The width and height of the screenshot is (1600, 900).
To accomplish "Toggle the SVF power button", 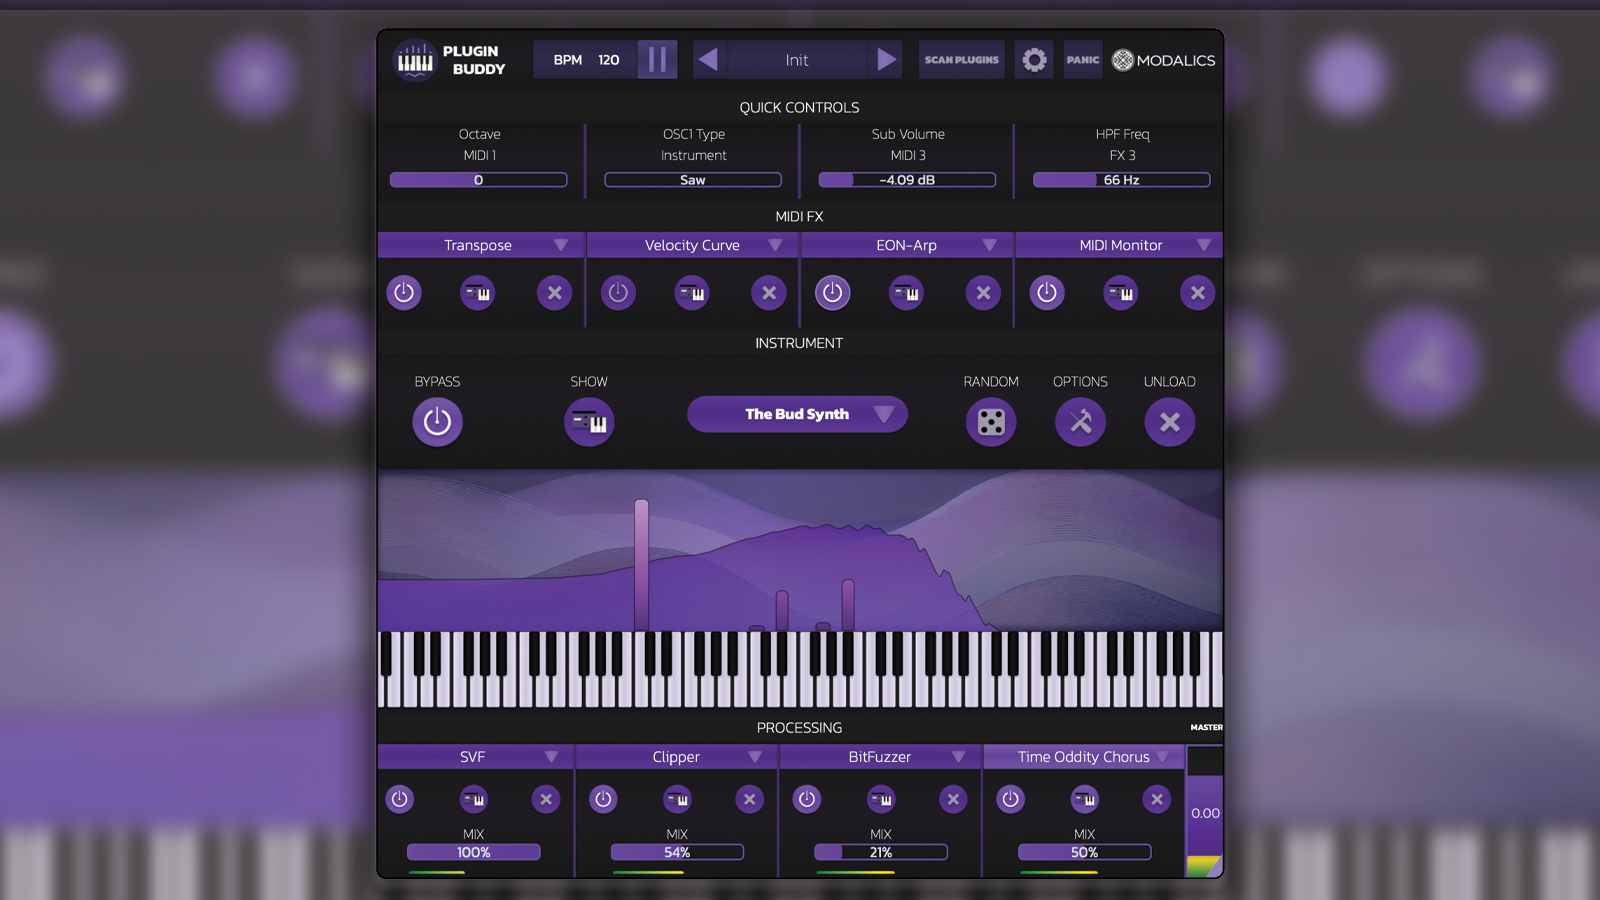I will 400,799.
